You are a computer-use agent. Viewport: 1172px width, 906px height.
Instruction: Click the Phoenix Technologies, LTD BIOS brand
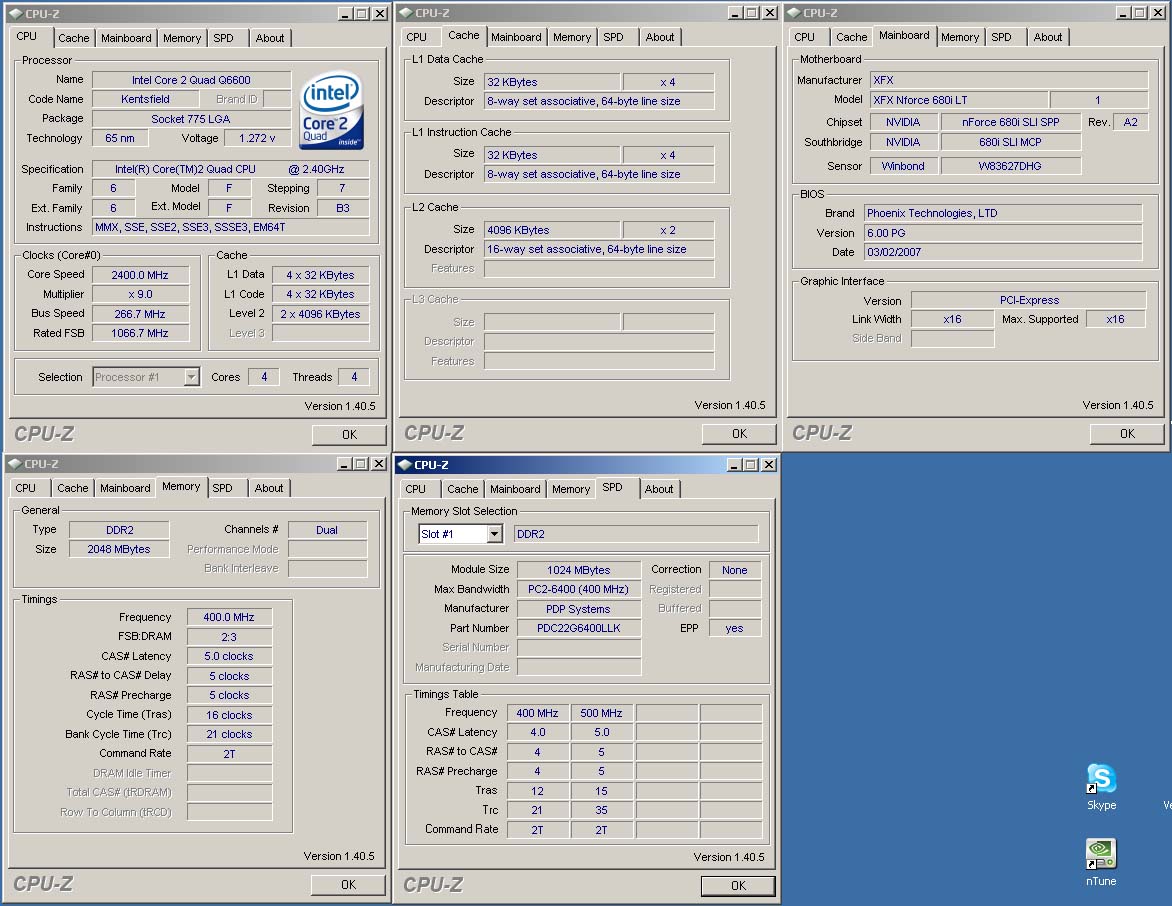(1003, 213)
